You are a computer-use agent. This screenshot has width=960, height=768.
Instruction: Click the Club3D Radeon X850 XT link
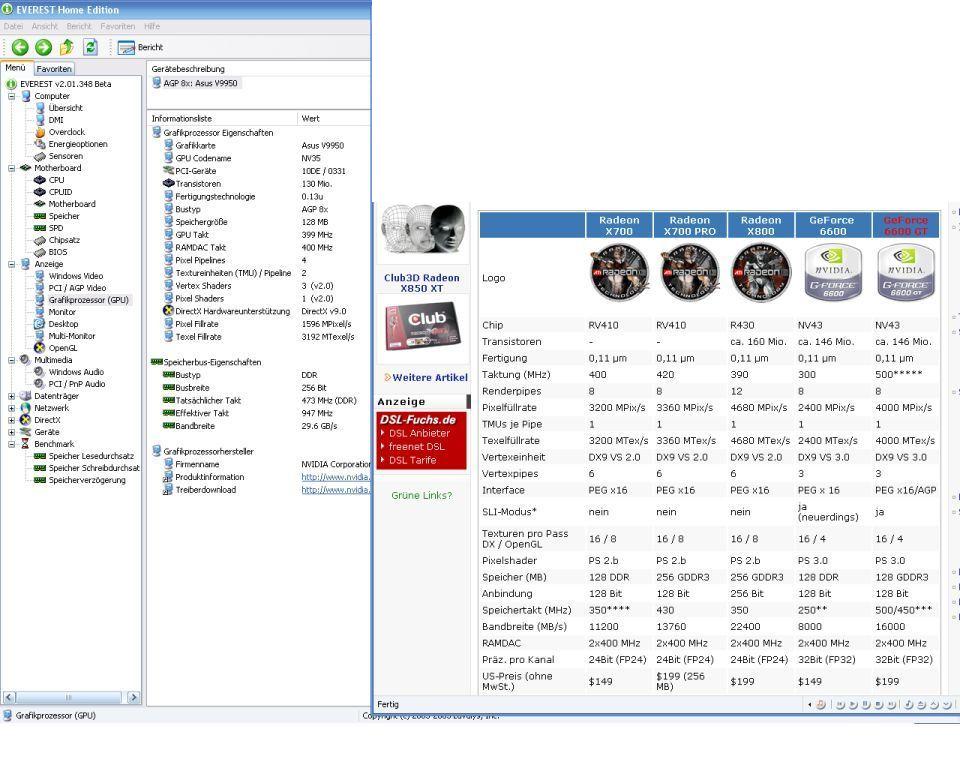pyautogui.click(x=422, y=283)
